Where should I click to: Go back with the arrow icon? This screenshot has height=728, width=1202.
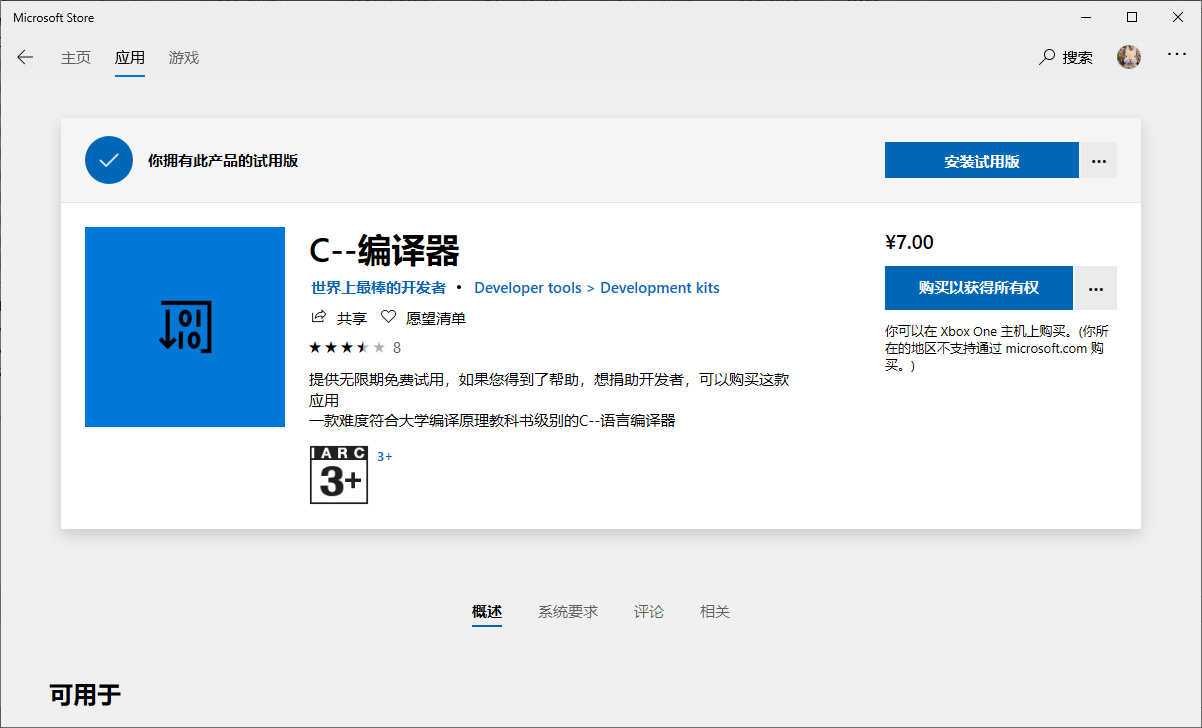coord(25,58)
